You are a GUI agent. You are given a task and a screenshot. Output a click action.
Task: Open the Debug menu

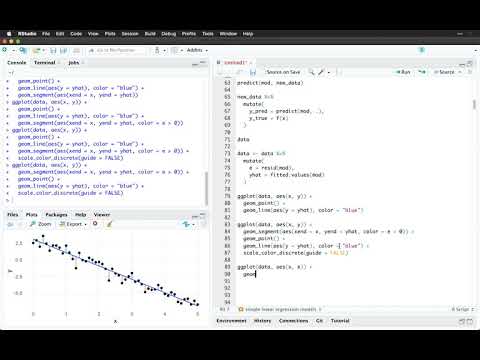[x=169, y=34]
